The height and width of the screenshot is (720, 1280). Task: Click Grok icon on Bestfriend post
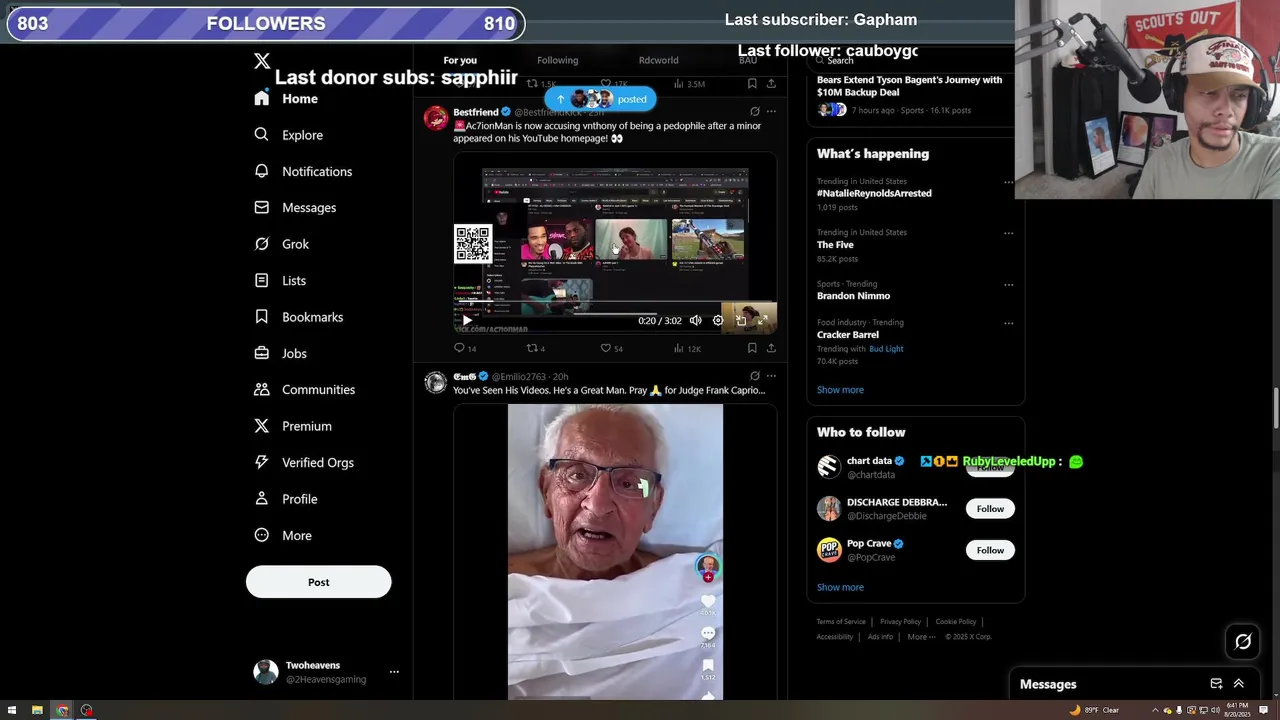tap(755, 112)
